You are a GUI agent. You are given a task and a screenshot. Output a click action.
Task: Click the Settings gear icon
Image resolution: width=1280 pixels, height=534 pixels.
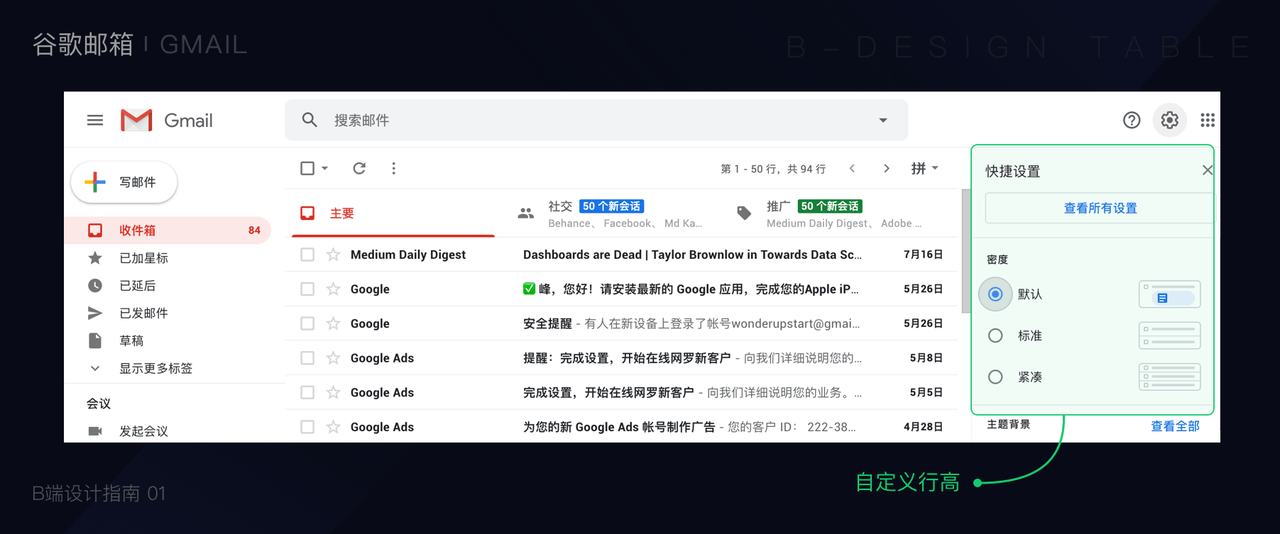click(x=1169, y=120)
